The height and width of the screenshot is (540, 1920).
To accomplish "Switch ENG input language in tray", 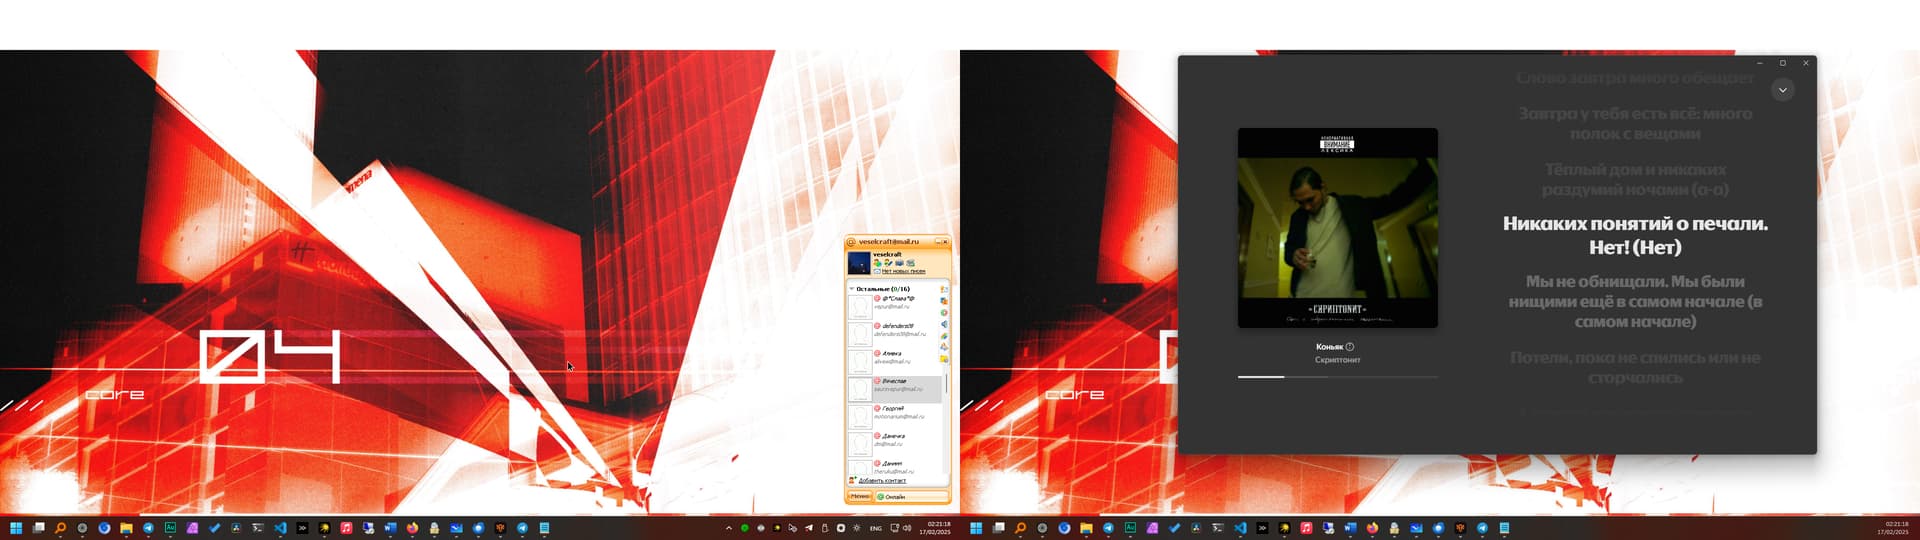I will click(x=876, y=528).
